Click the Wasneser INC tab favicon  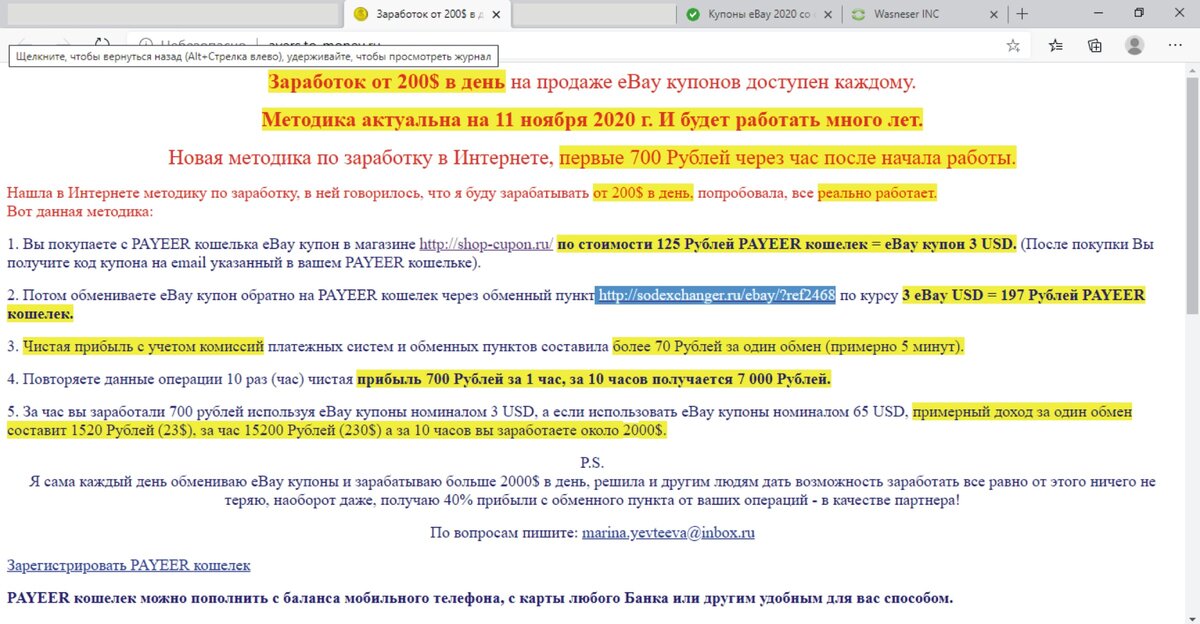(858, 14)
